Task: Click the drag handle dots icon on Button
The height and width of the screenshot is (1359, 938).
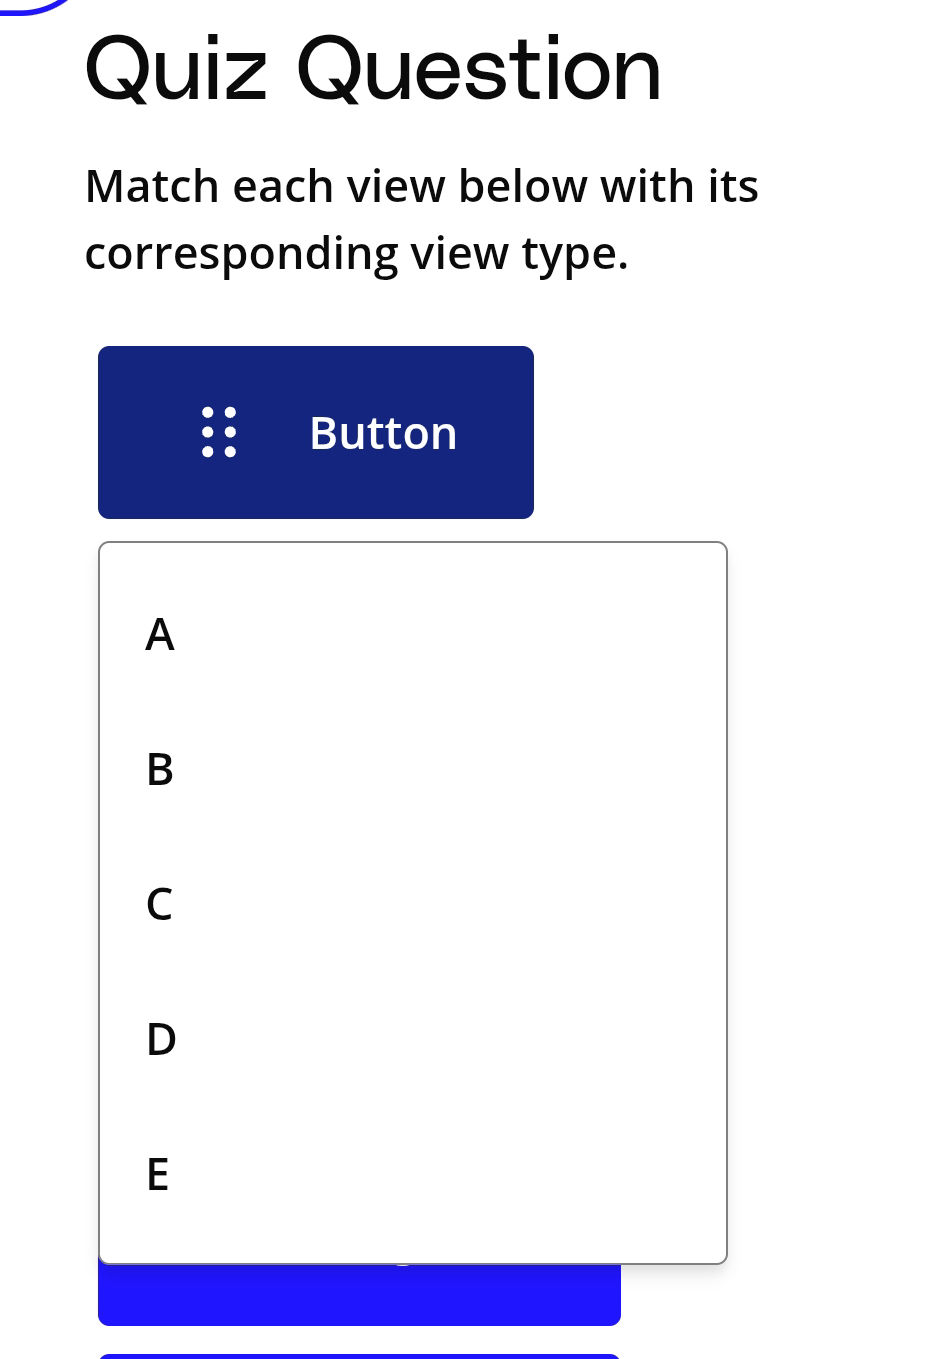Action: (x=219, y=432)
